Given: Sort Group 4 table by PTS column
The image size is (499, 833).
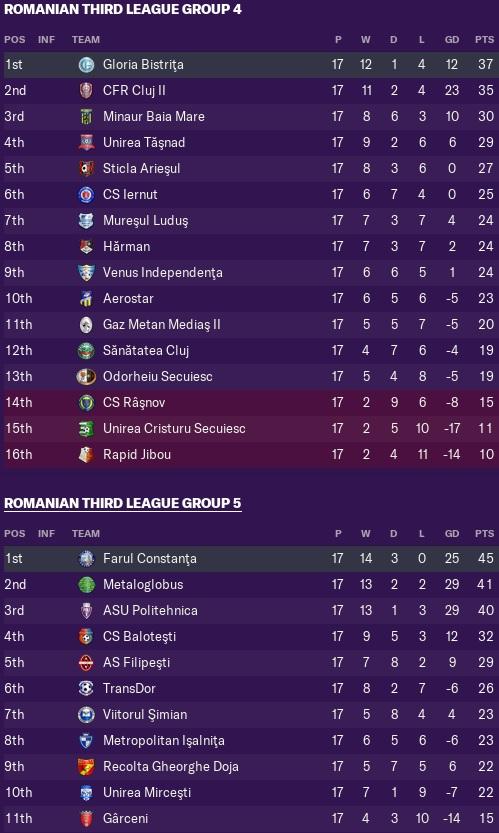Looking at the screenshot, I should tap(484, 40).
